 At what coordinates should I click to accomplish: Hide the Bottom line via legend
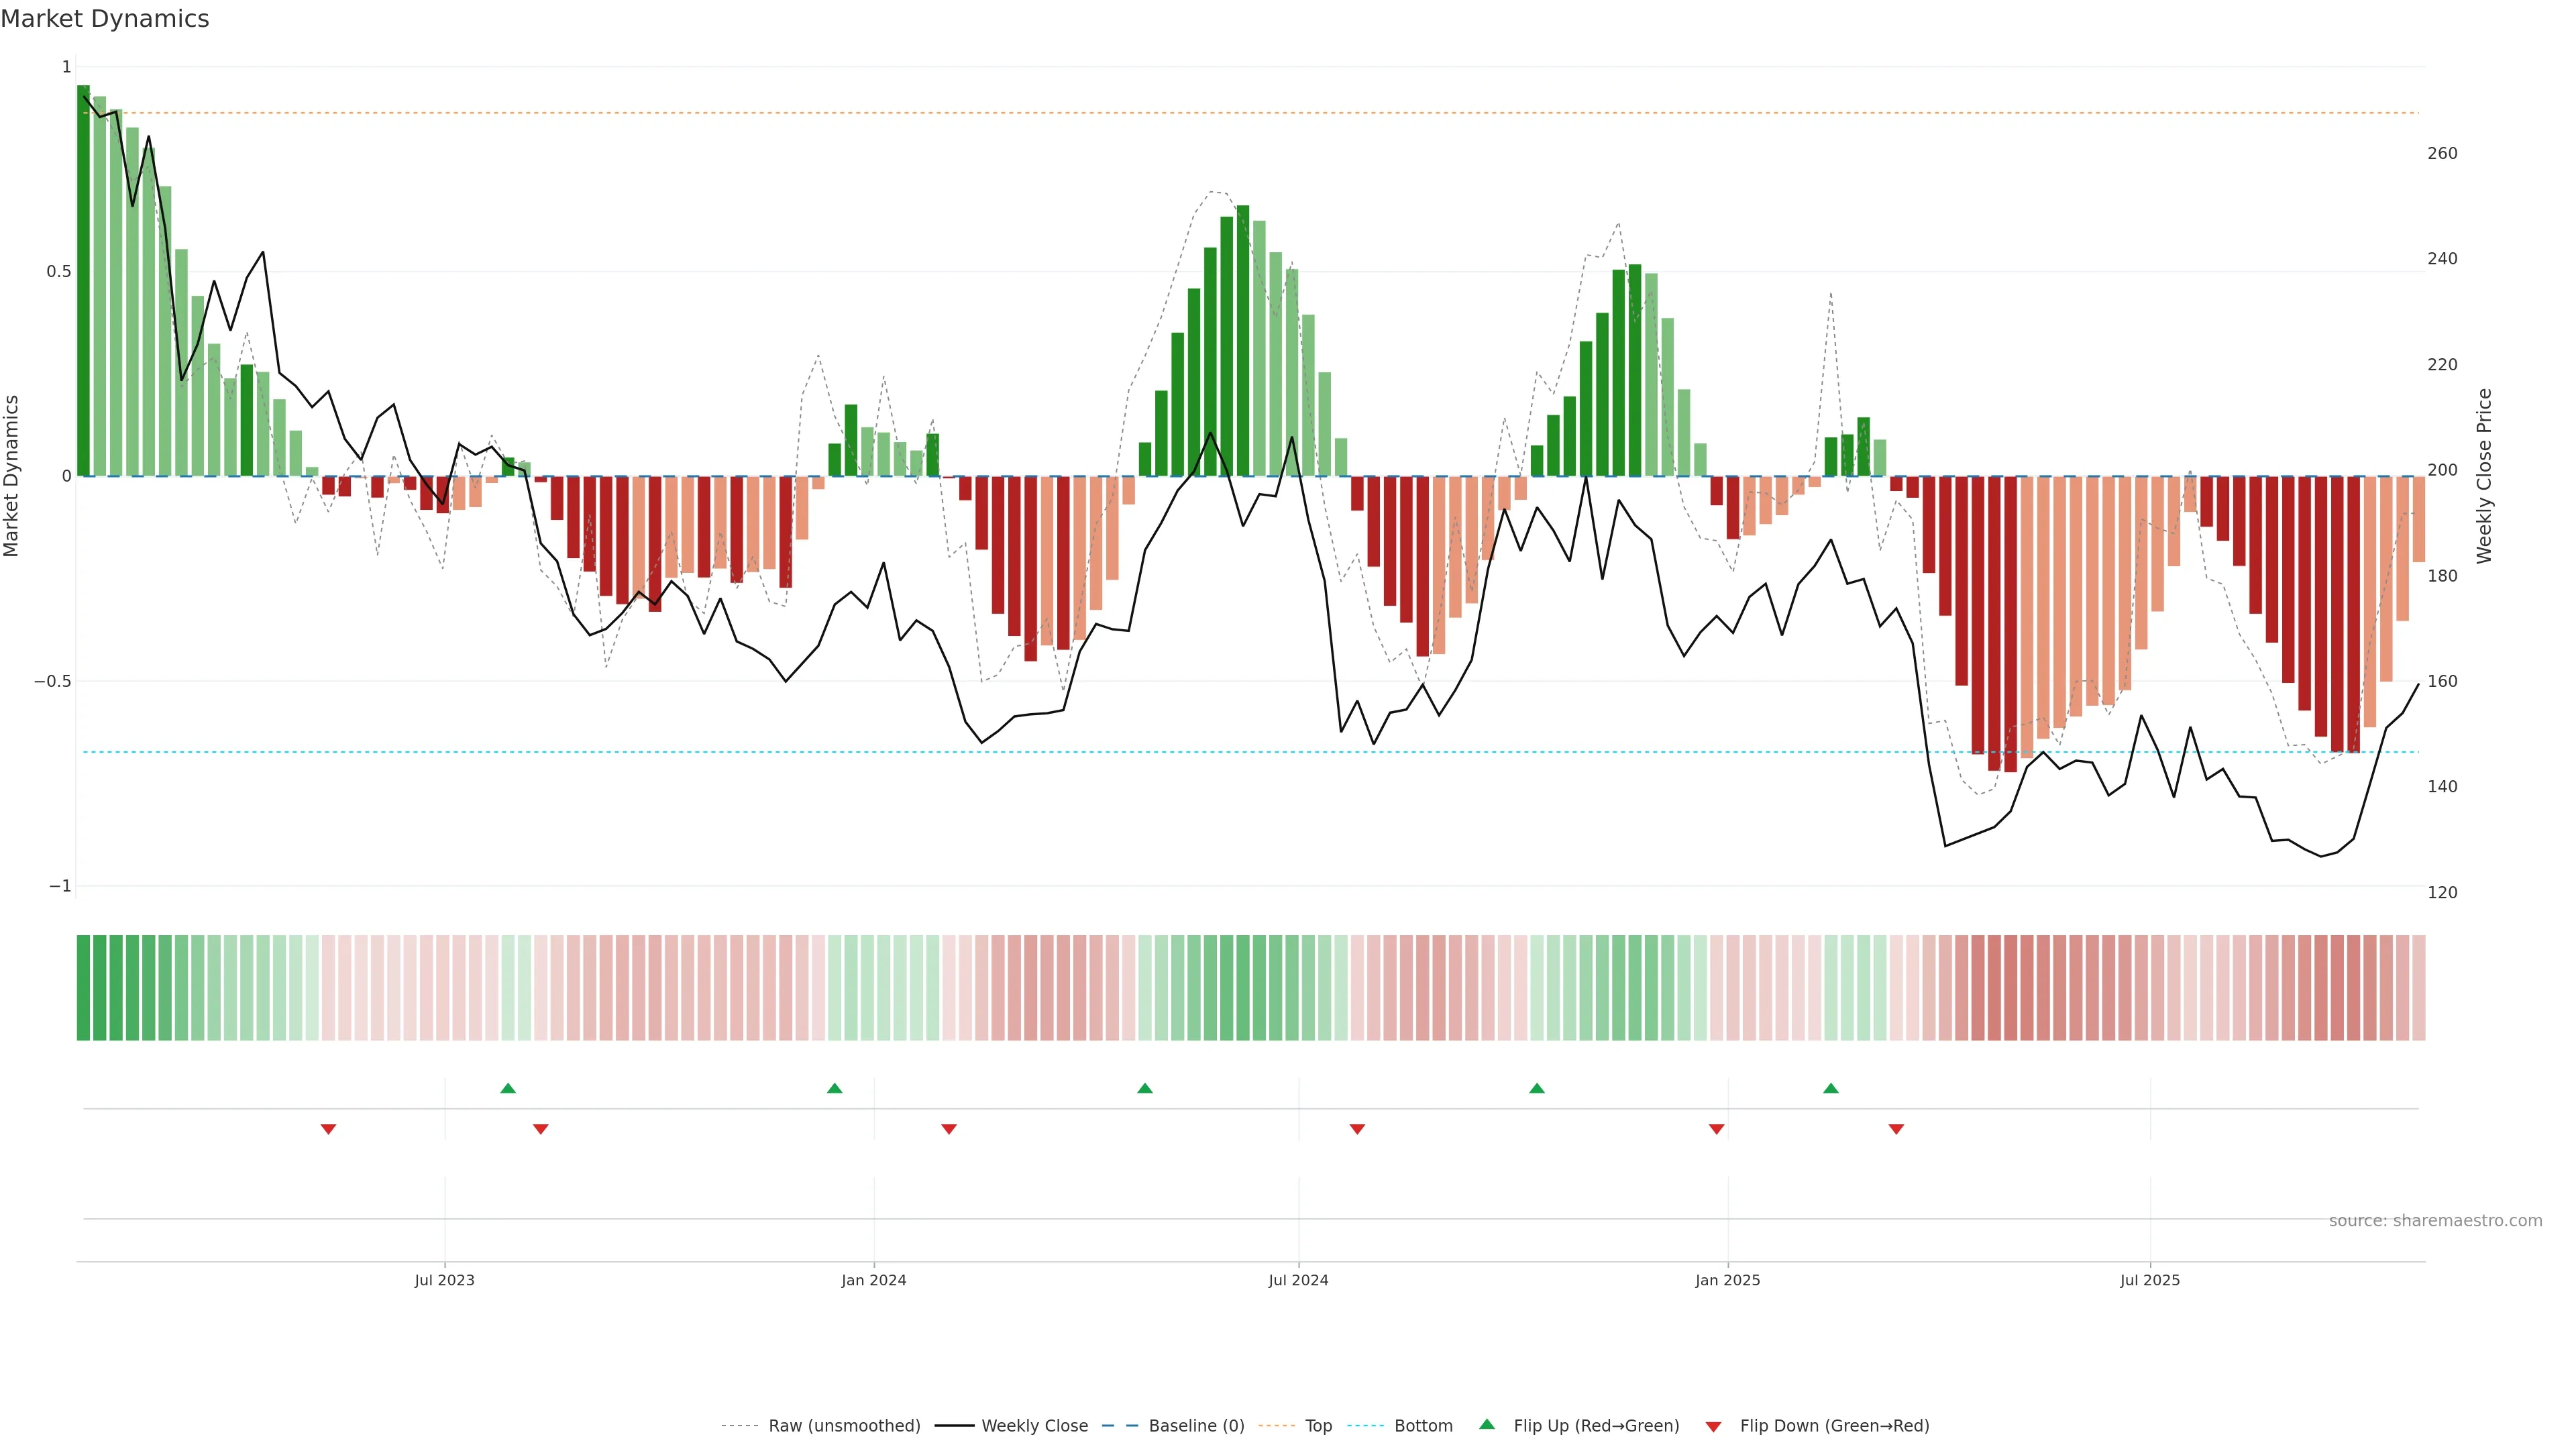click(x=1423, y=1426)
